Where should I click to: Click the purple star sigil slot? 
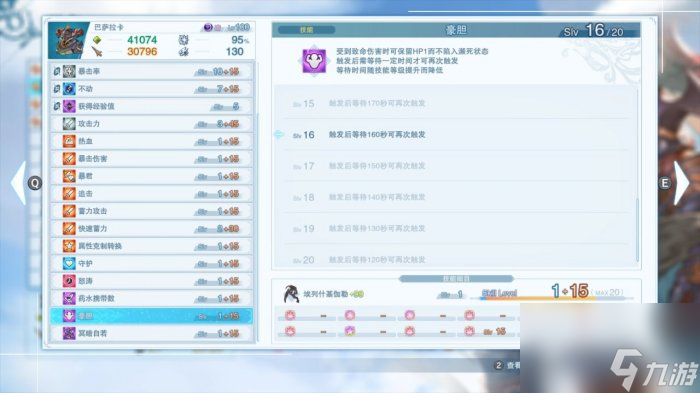350,331
